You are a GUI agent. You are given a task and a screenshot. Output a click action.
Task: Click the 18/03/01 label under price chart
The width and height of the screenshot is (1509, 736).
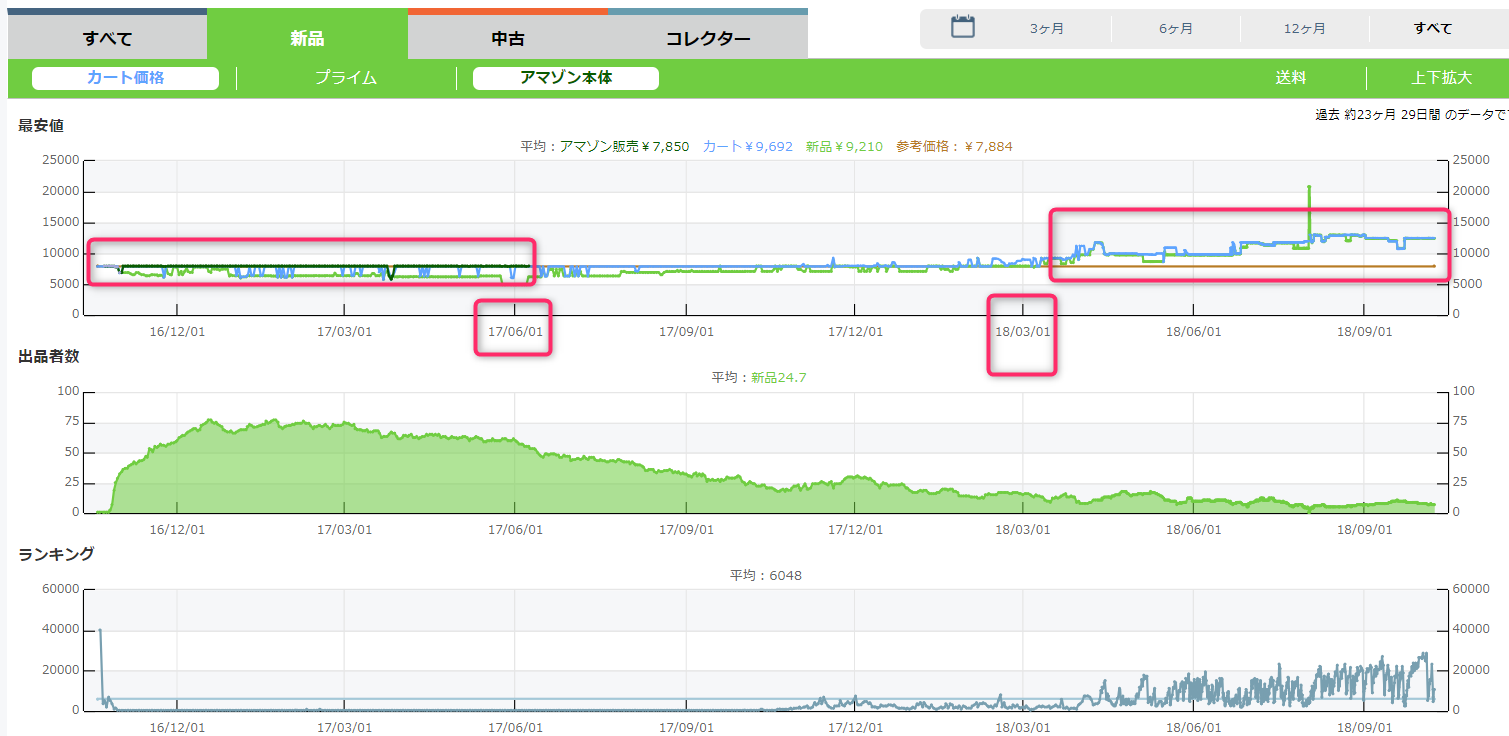[x=1022, y=331]
